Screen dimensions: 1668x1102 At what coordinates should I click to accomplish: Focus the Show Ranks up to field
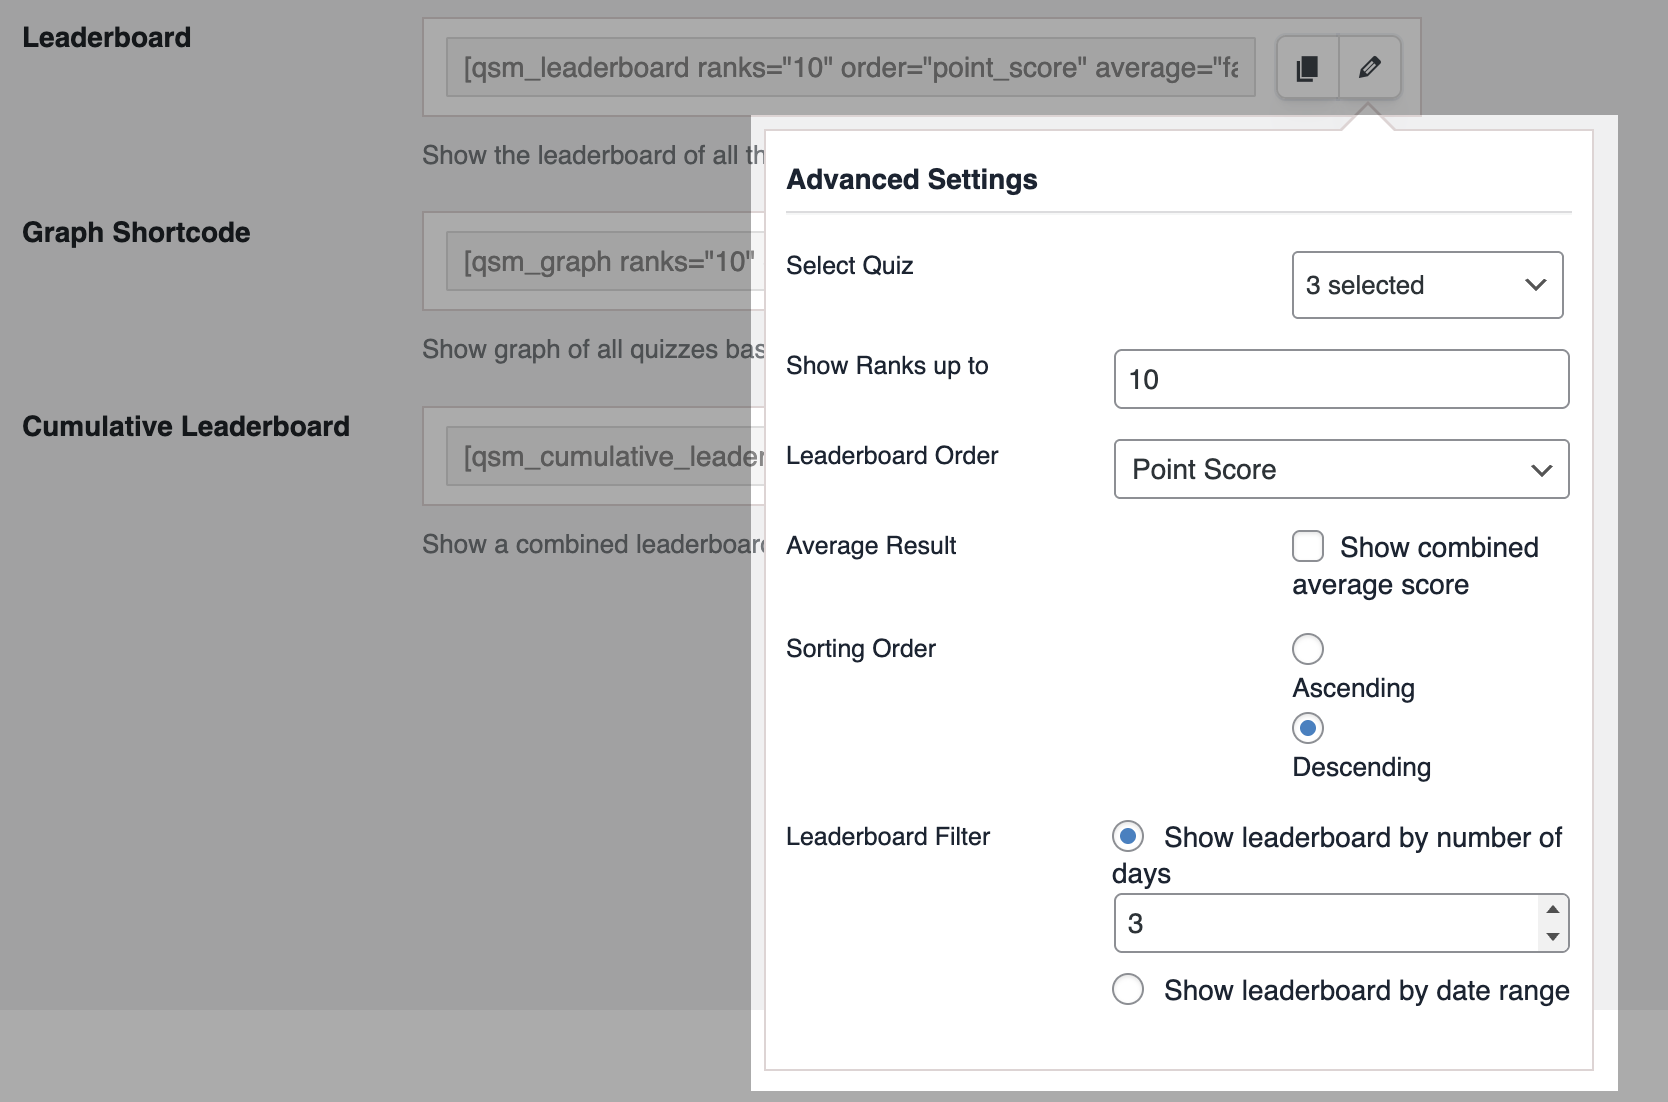coord(1341,379)
